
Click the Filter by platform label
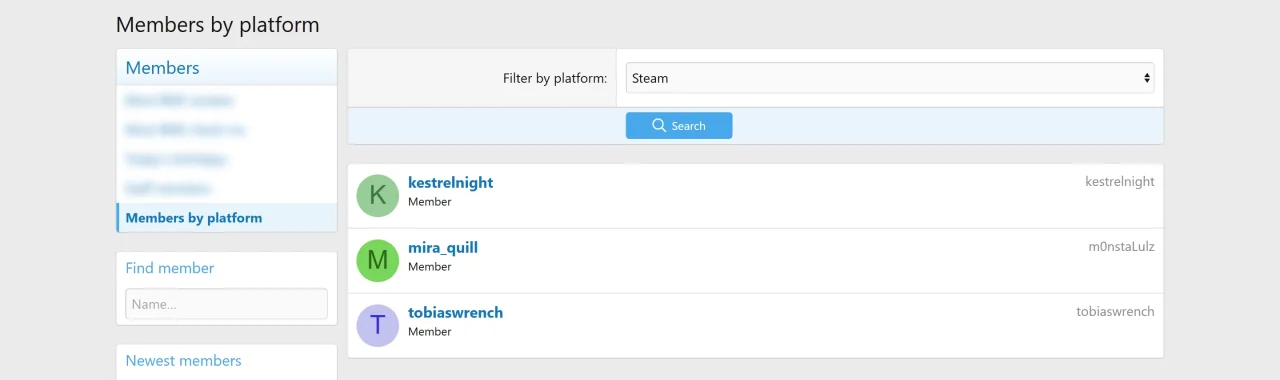tap(555, 78)
